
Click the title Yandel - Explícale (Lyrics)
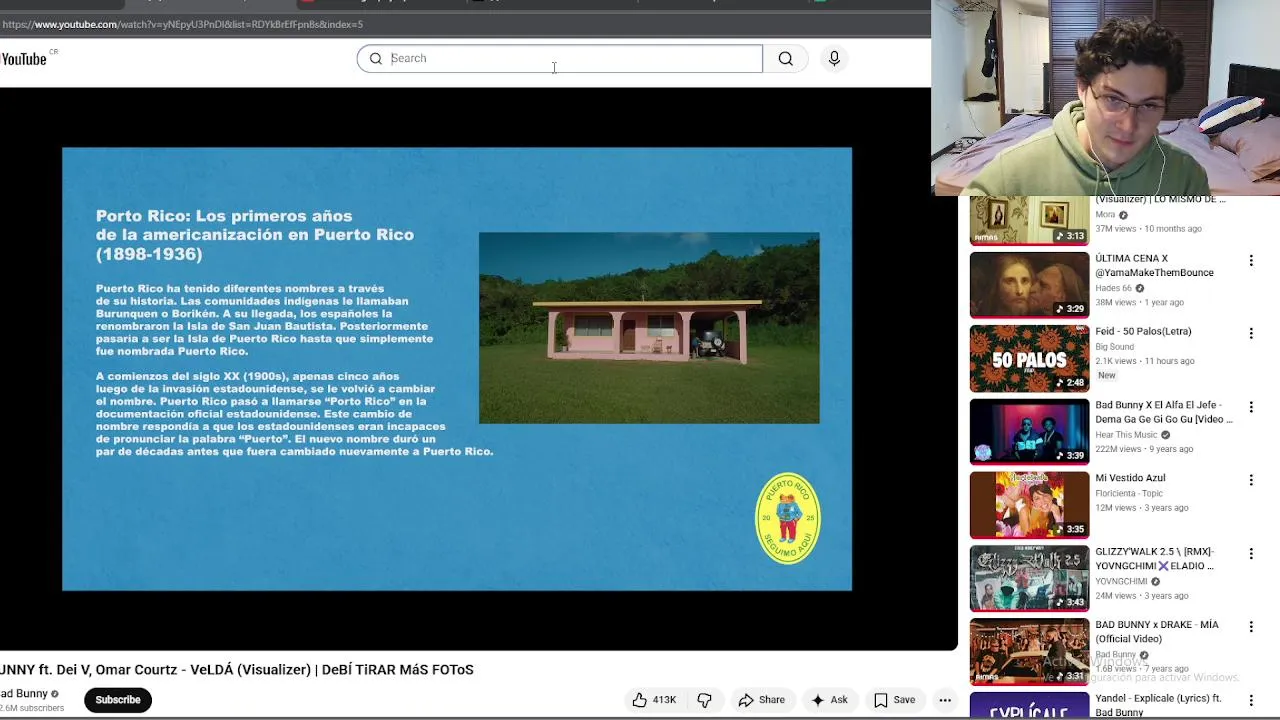[1158, 705]
